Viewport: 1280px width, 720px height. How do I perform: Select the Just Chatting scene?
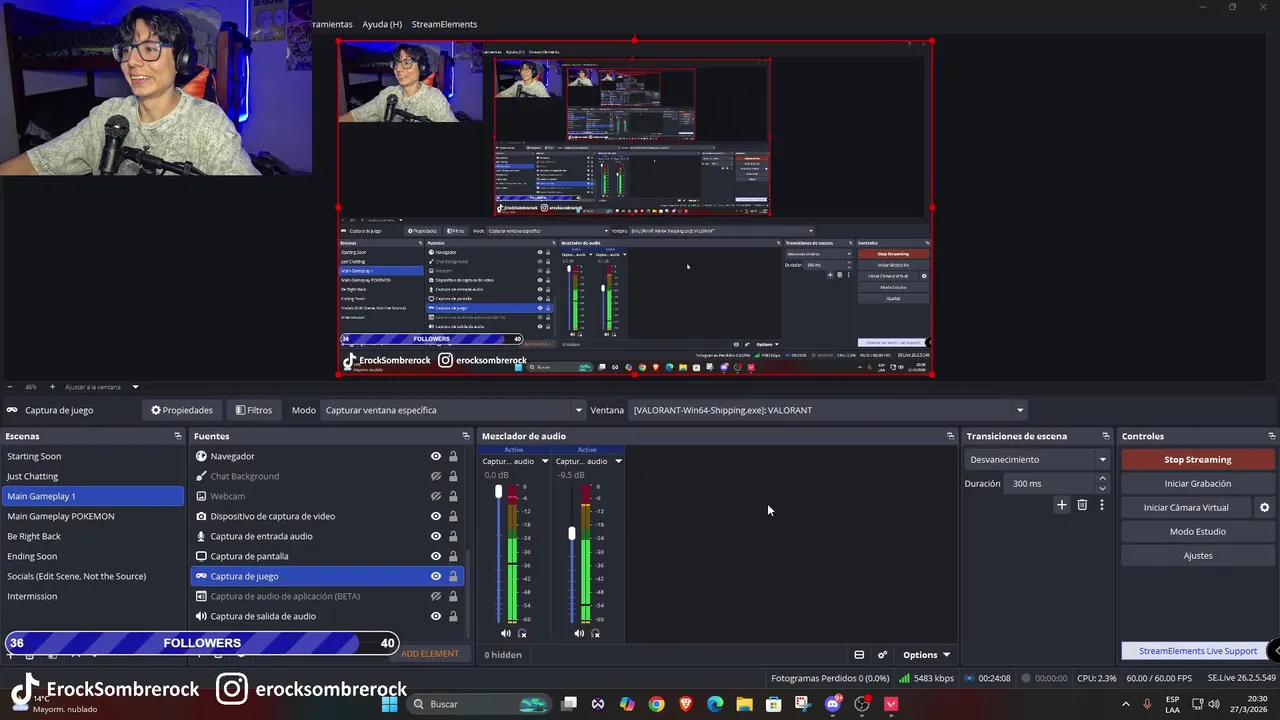click(92, 476)
